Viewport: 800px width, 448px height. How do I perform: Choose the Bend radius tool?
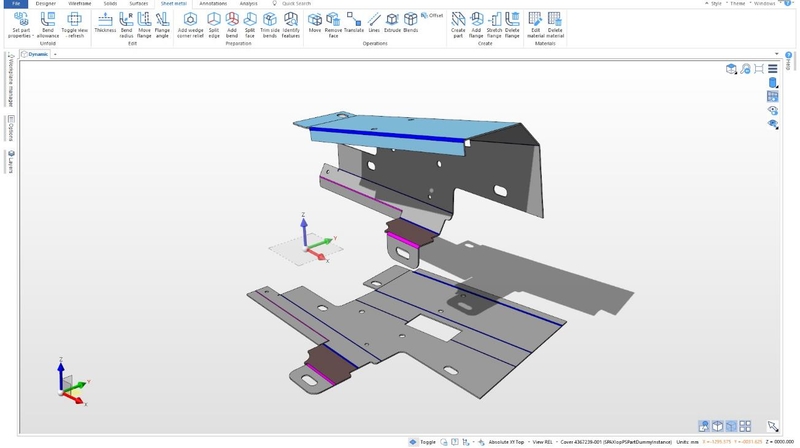126,25
